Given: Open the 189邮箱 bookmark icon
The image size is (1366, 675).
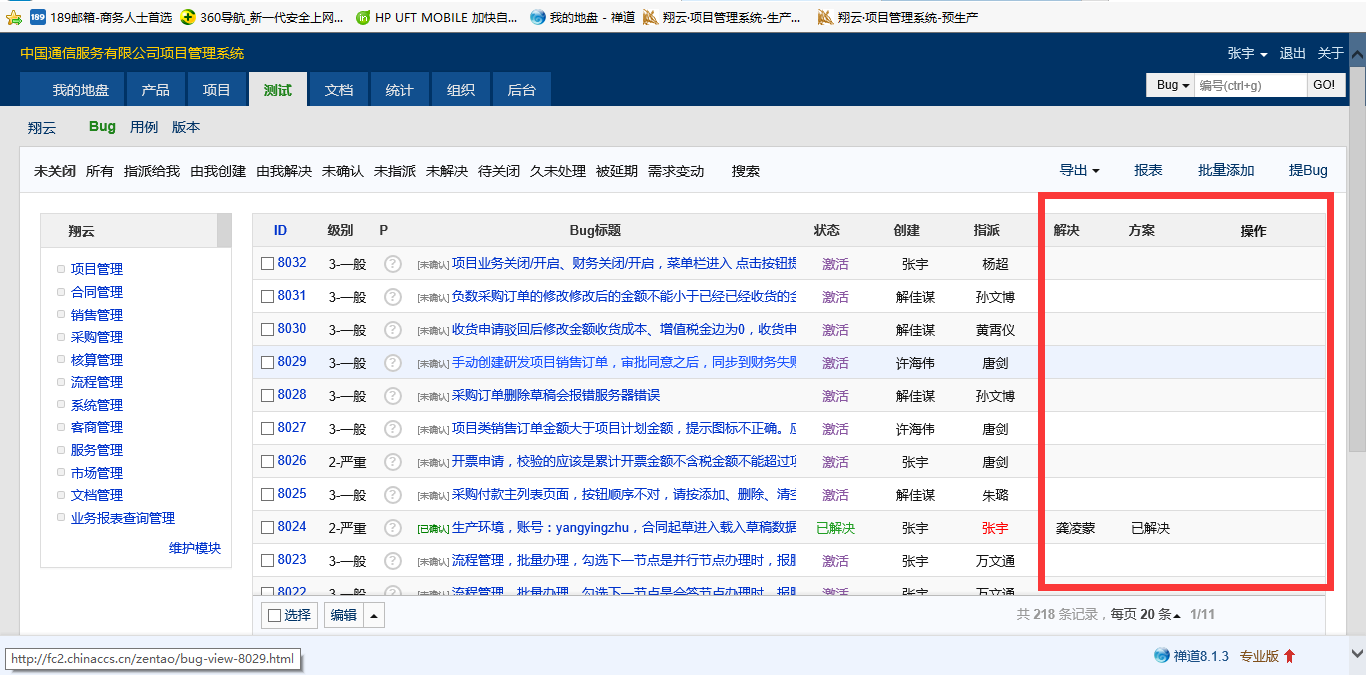Looking at the screenshot, I should click(x=38, y=17).
